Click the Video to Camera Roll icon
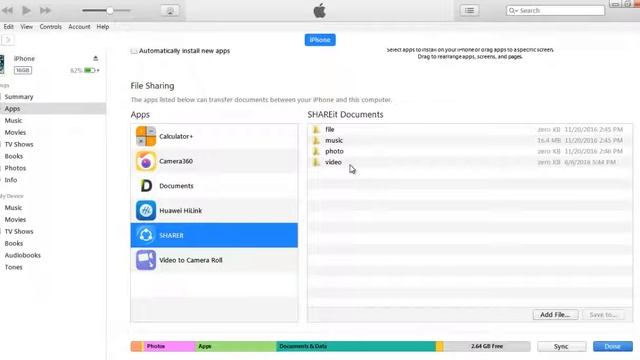The image size is (640, 360). [146, 260]
